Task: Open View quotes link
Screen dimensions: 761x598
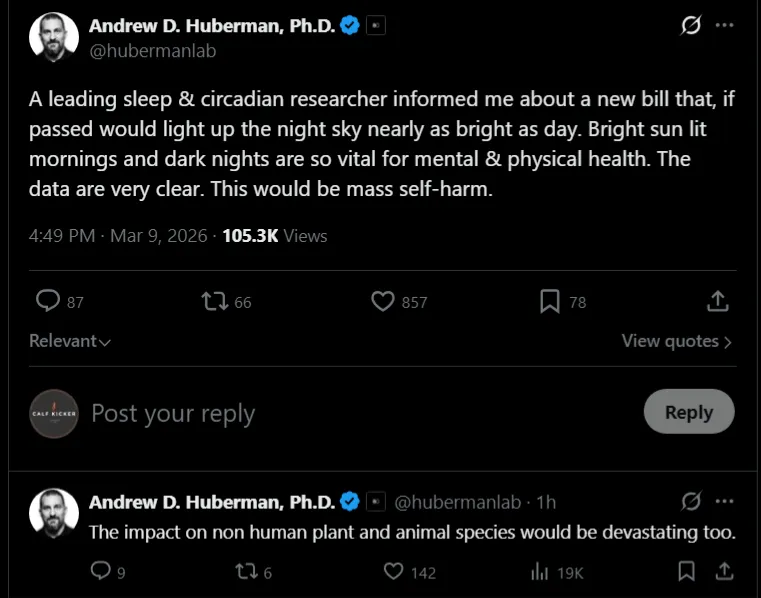Action: click(x=676, y=341)
